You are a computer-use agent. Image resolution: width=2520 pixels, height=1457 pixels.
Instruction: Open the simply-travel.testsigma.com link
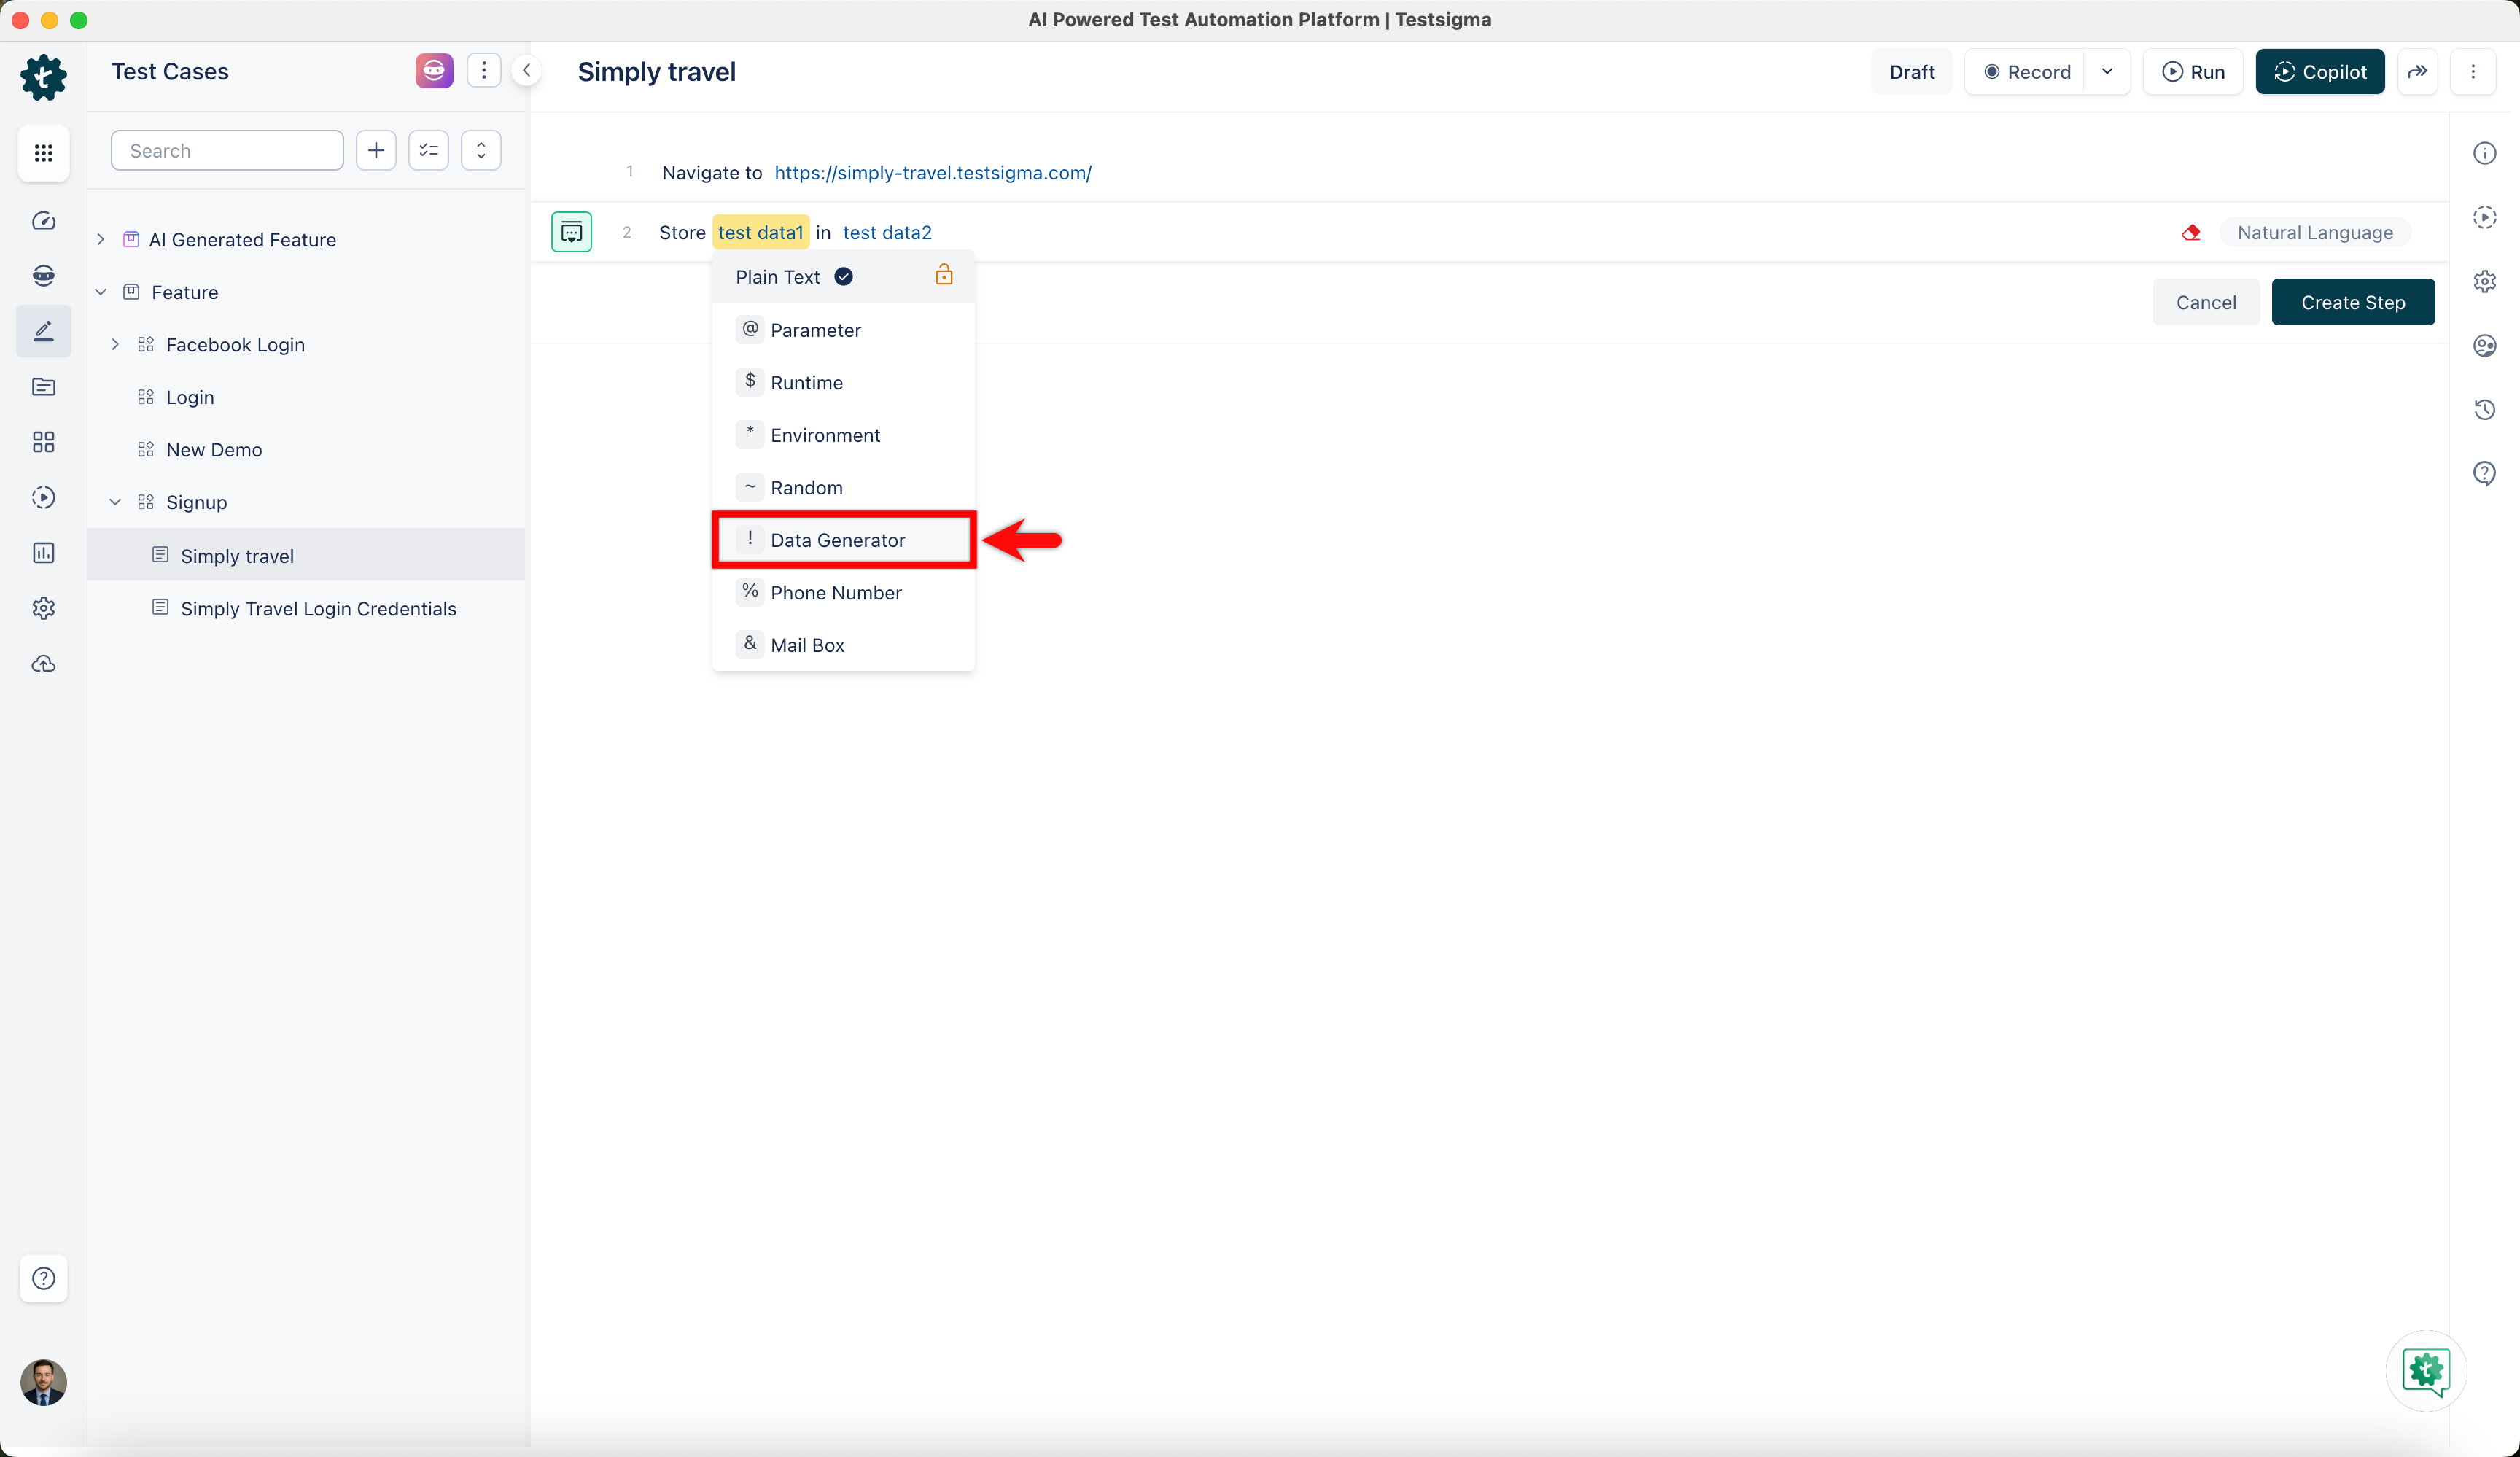933,173
